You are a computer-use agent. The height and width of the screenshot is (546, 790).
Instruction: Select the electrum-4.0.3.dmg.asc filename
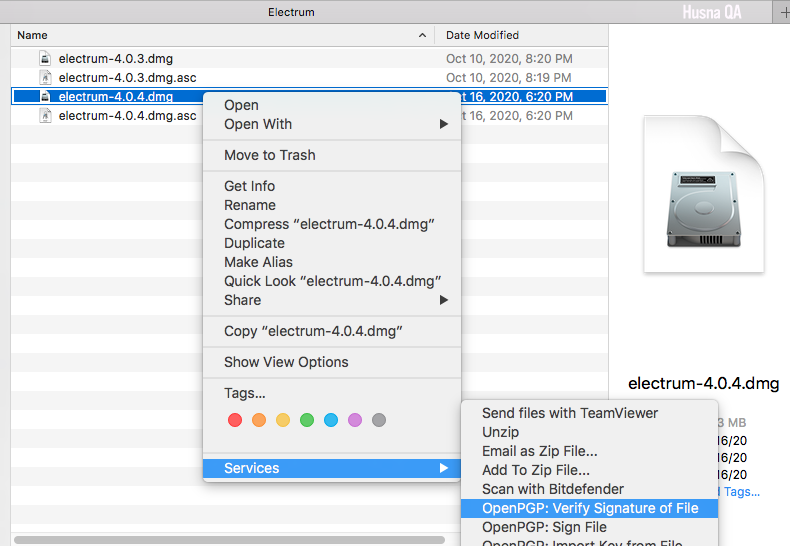[127, 78]
